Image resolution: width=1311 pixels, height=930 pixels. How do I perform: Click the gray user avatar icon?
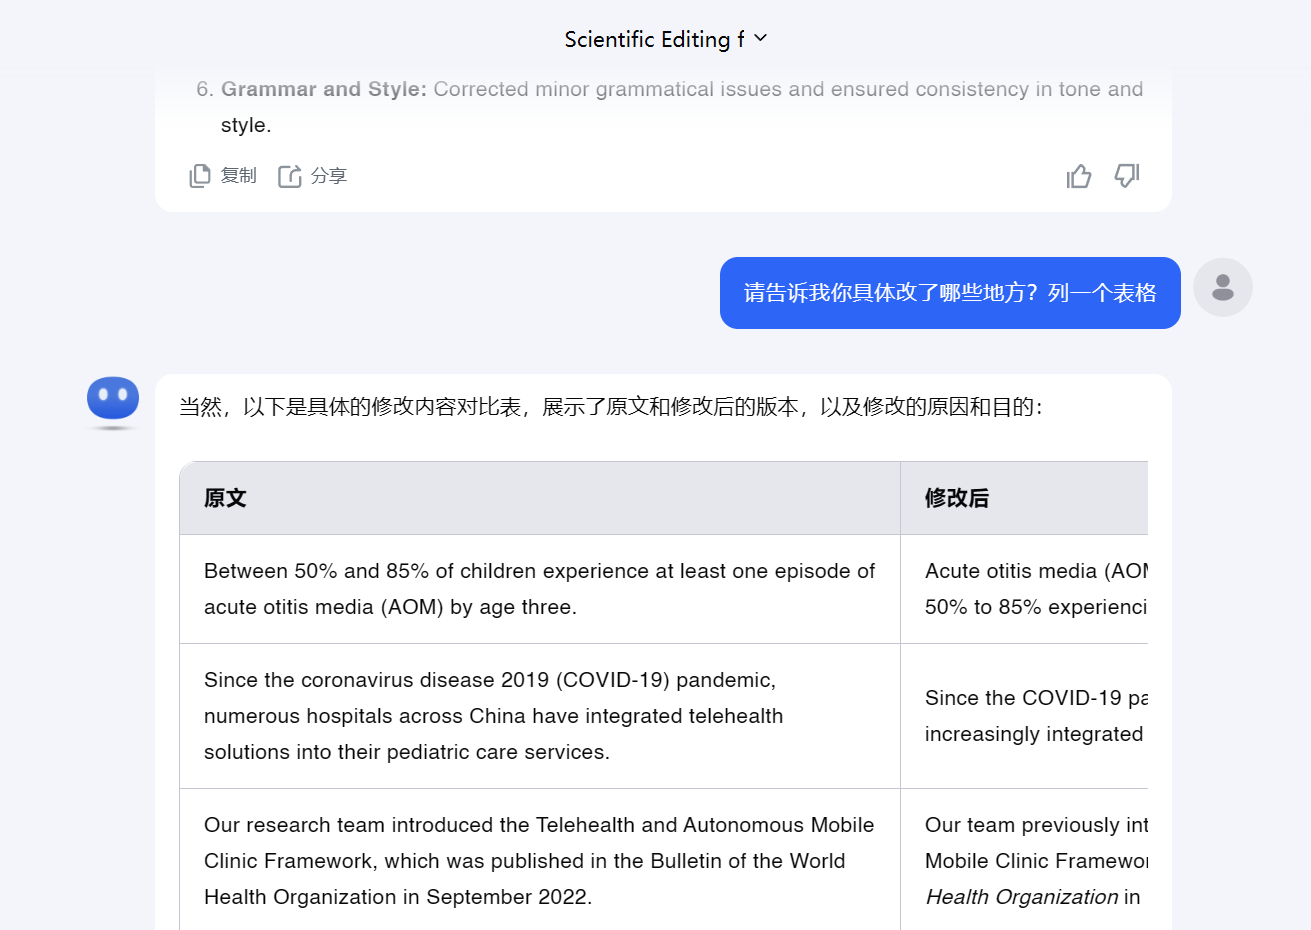point(1222,288)
